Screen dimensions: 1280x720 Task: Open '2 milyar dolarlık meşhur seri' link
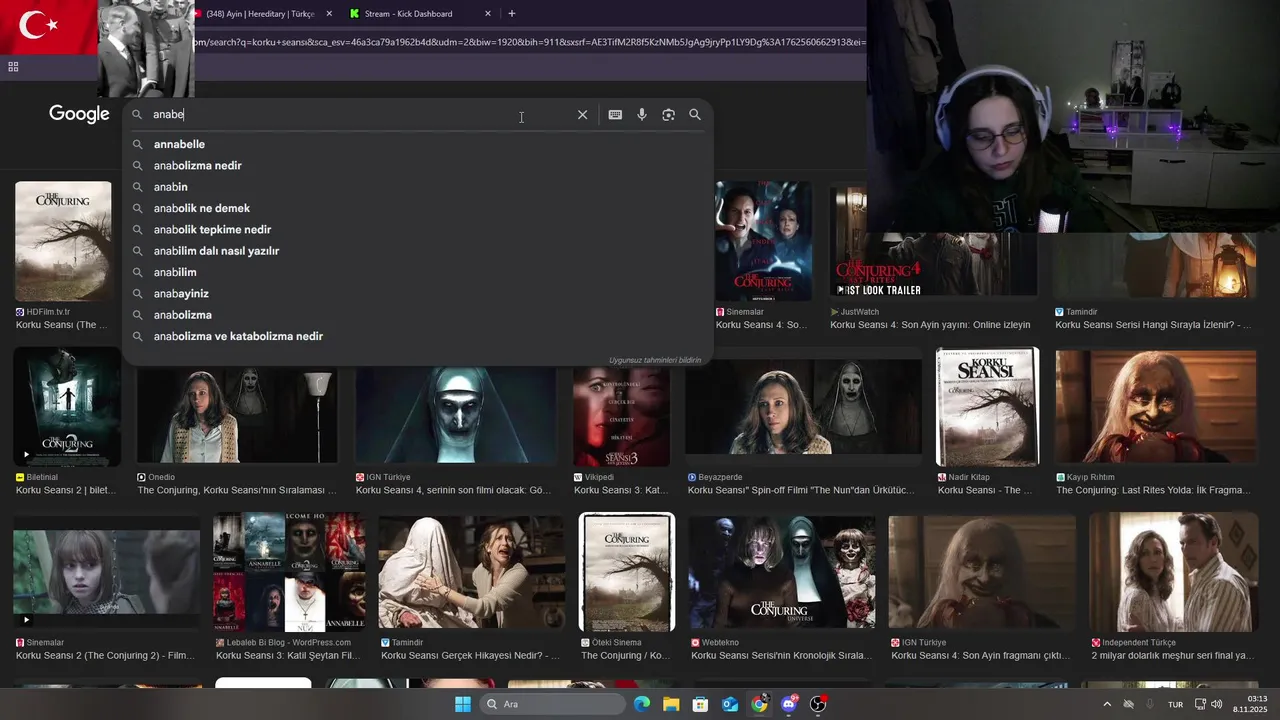1173,656
